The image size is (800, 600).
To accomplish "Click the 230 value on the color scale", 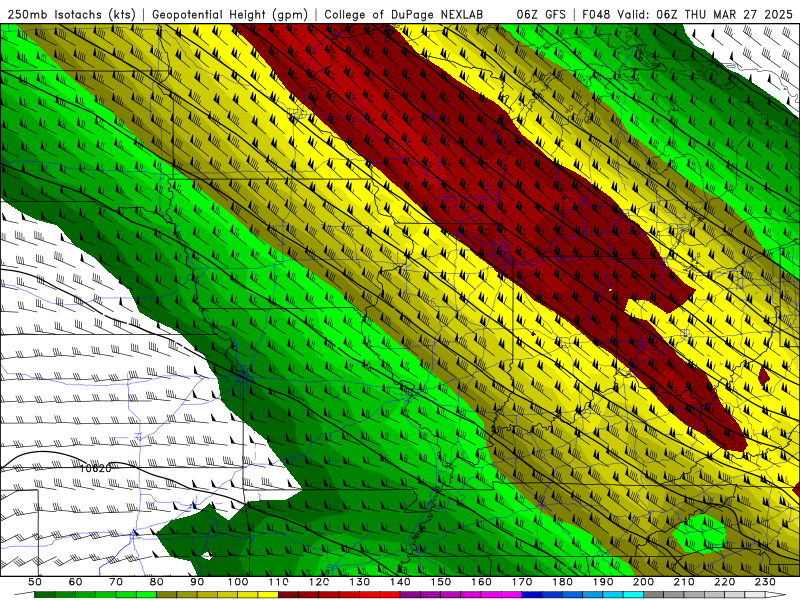I will click(765, 582).
